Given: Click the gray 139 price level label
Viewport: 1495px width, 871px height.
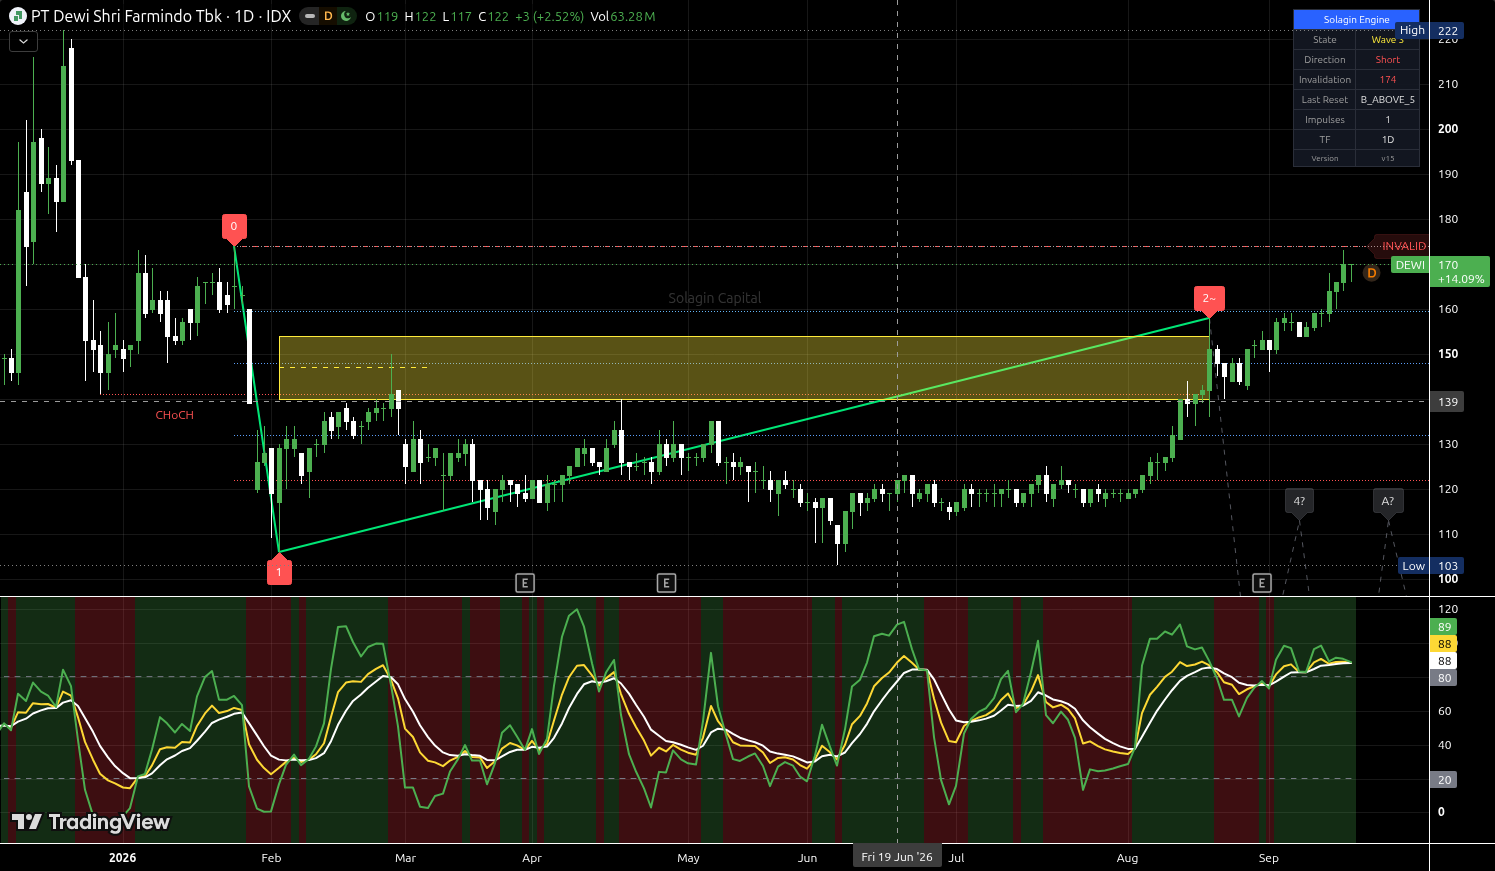Looking at the screenshot, I should pyautogui.click(x=1448, y=402).
